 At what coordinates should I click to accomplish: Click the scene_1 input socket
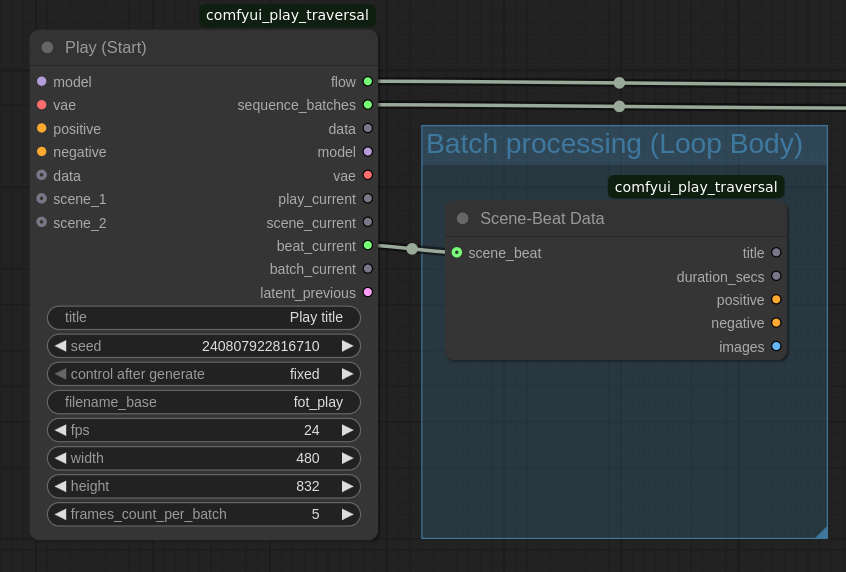tap(42, 199)
